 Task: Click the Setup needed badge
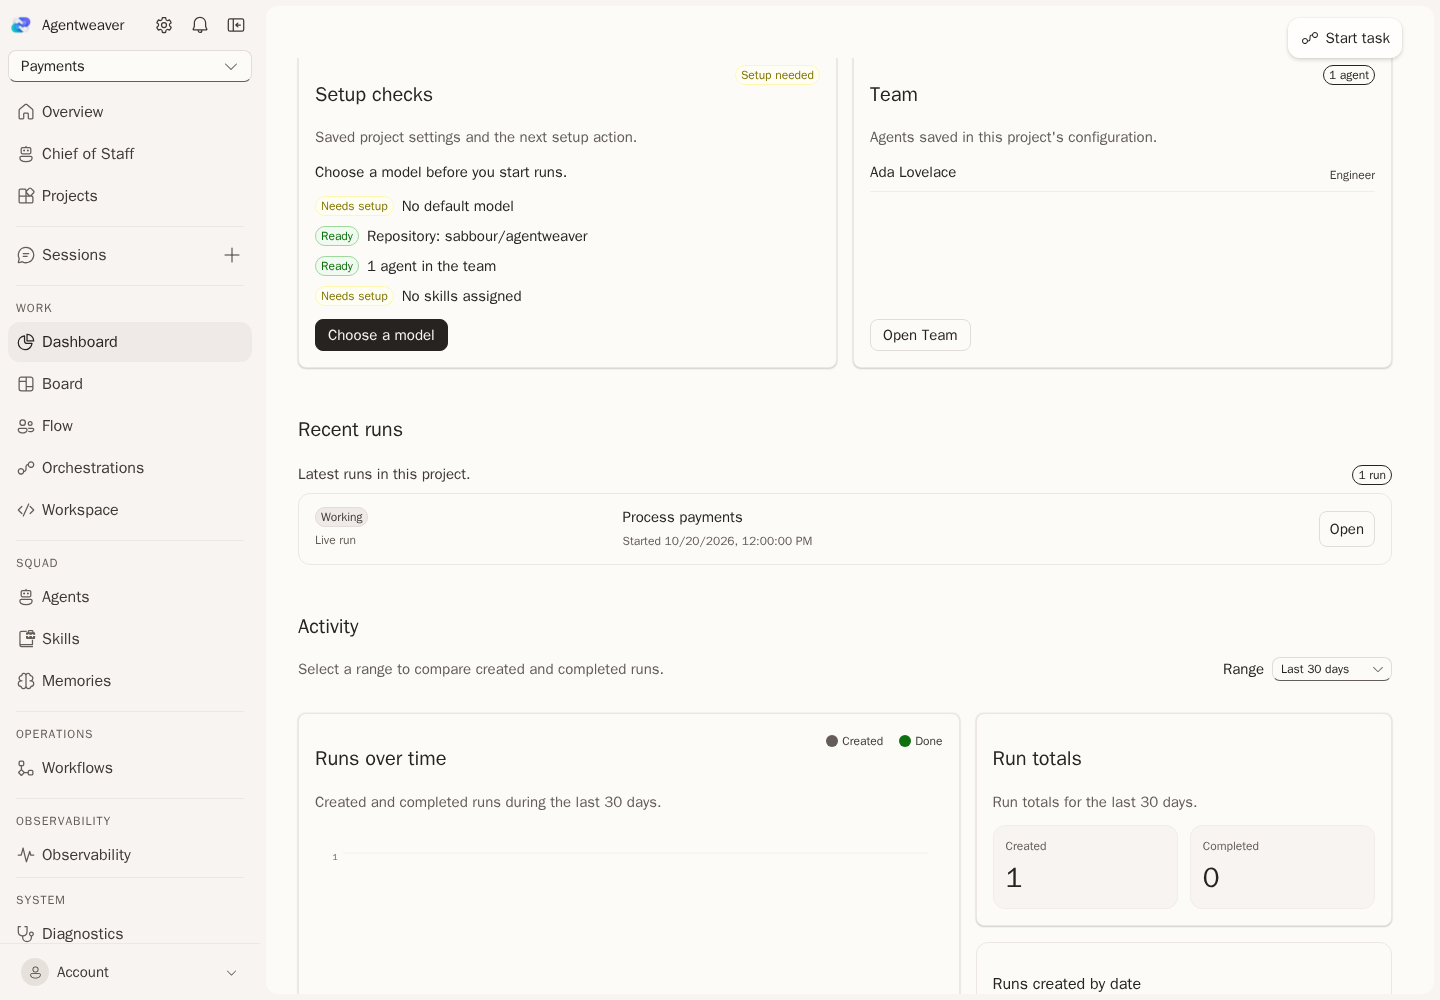coord(777,75)
